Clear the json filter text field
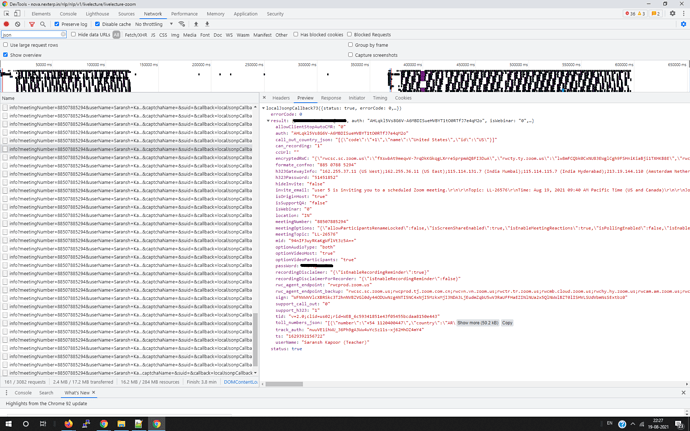This screenshot has height=431, width=690. click(x=63, y=34)
